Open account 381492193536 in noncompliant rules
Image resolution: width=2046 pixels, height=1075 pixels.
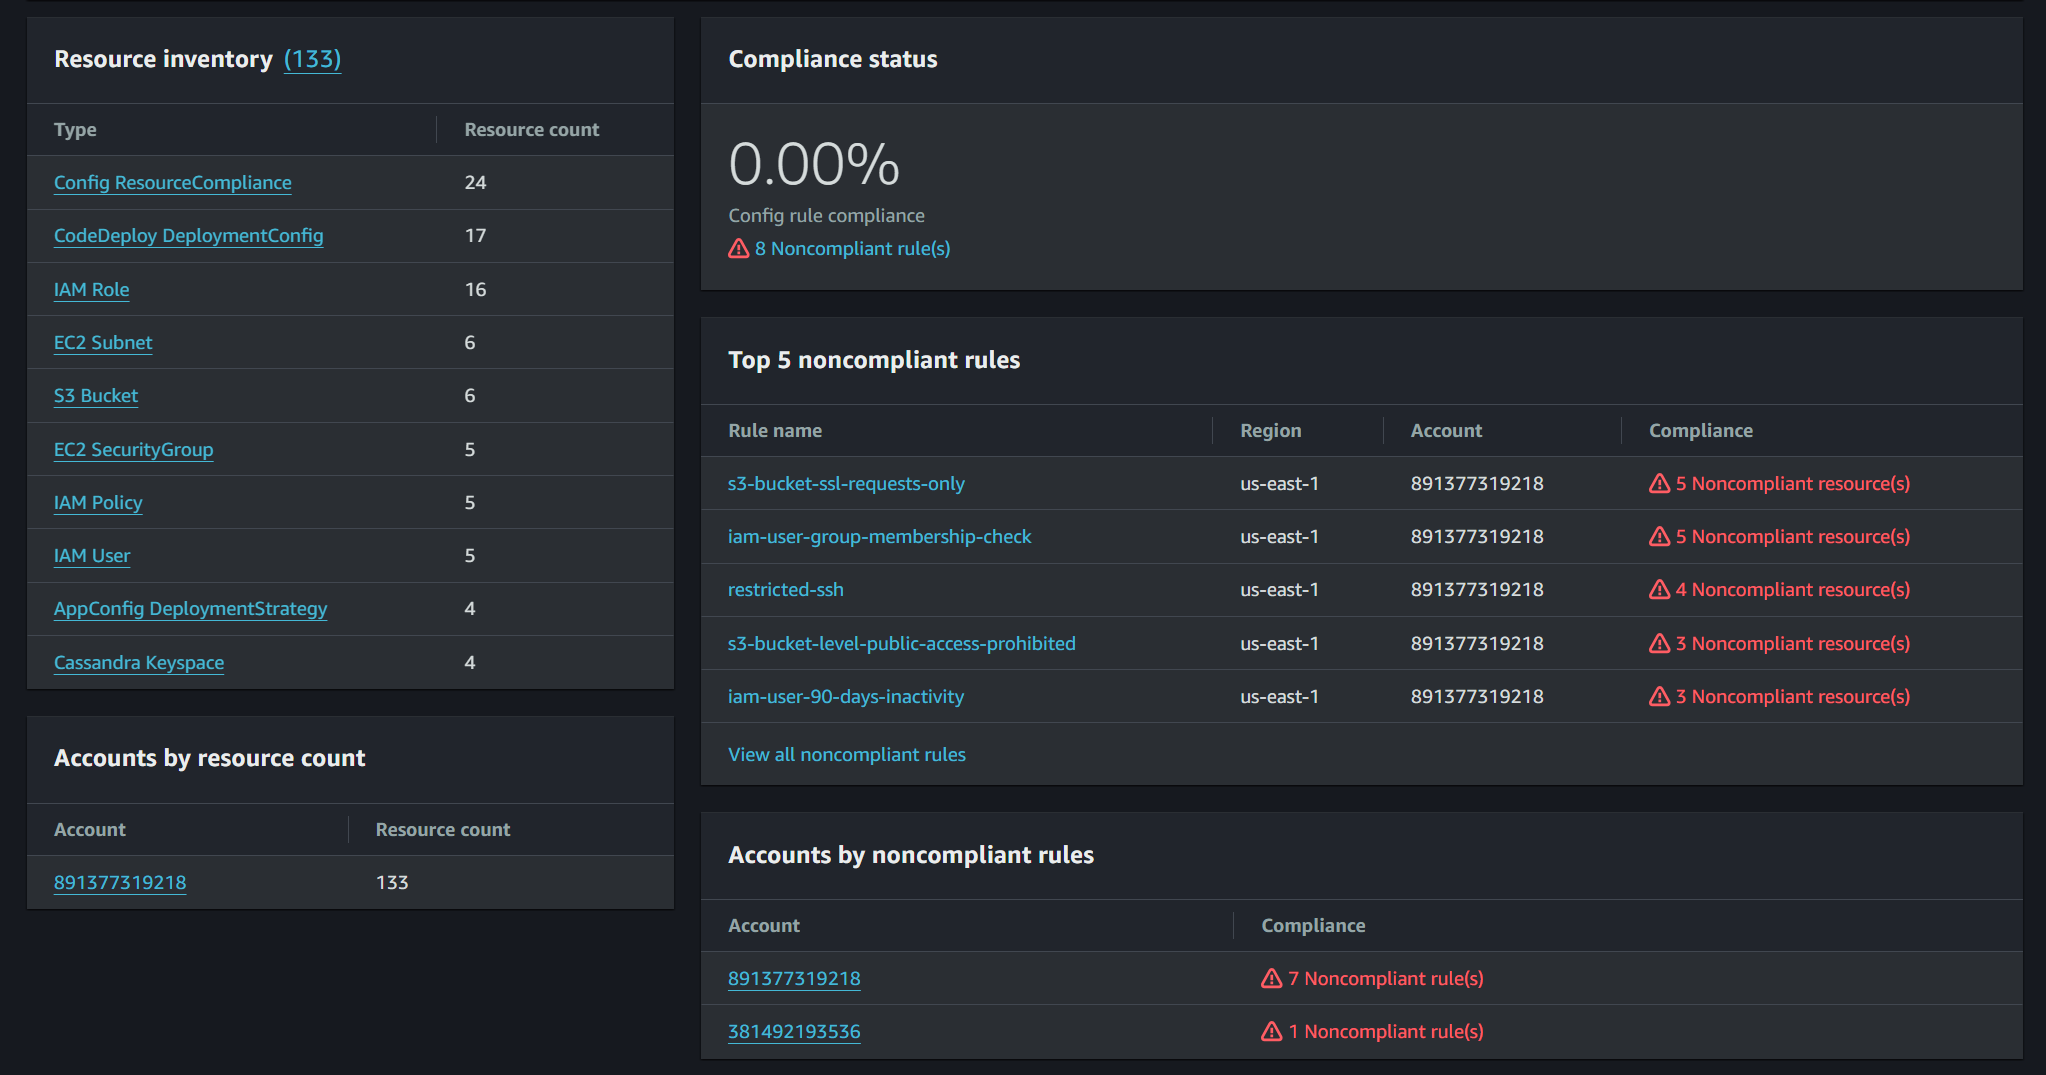point(793,1032)
